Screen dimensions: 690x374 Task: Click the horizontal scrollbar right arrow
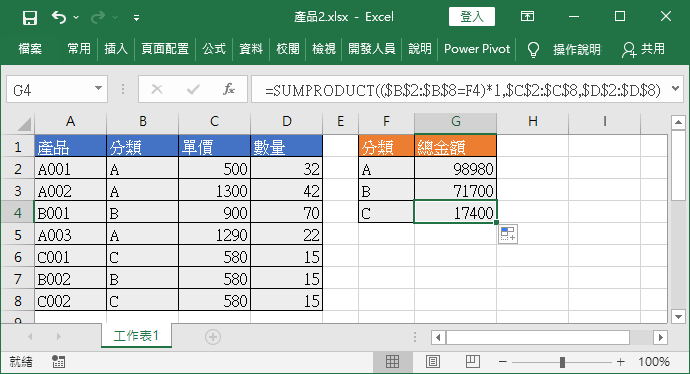tap(660, 337)
